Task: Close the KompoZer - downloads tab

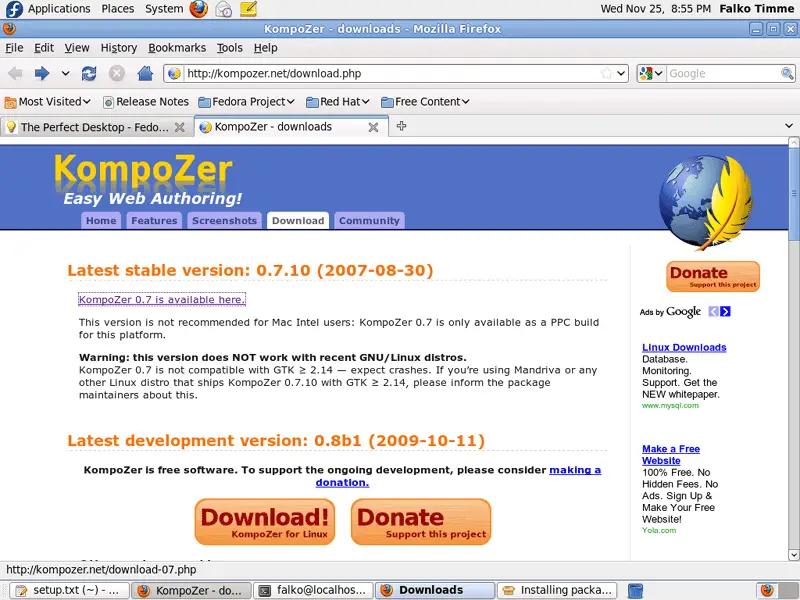Action: pyautogui.click(x=373, y=127)
